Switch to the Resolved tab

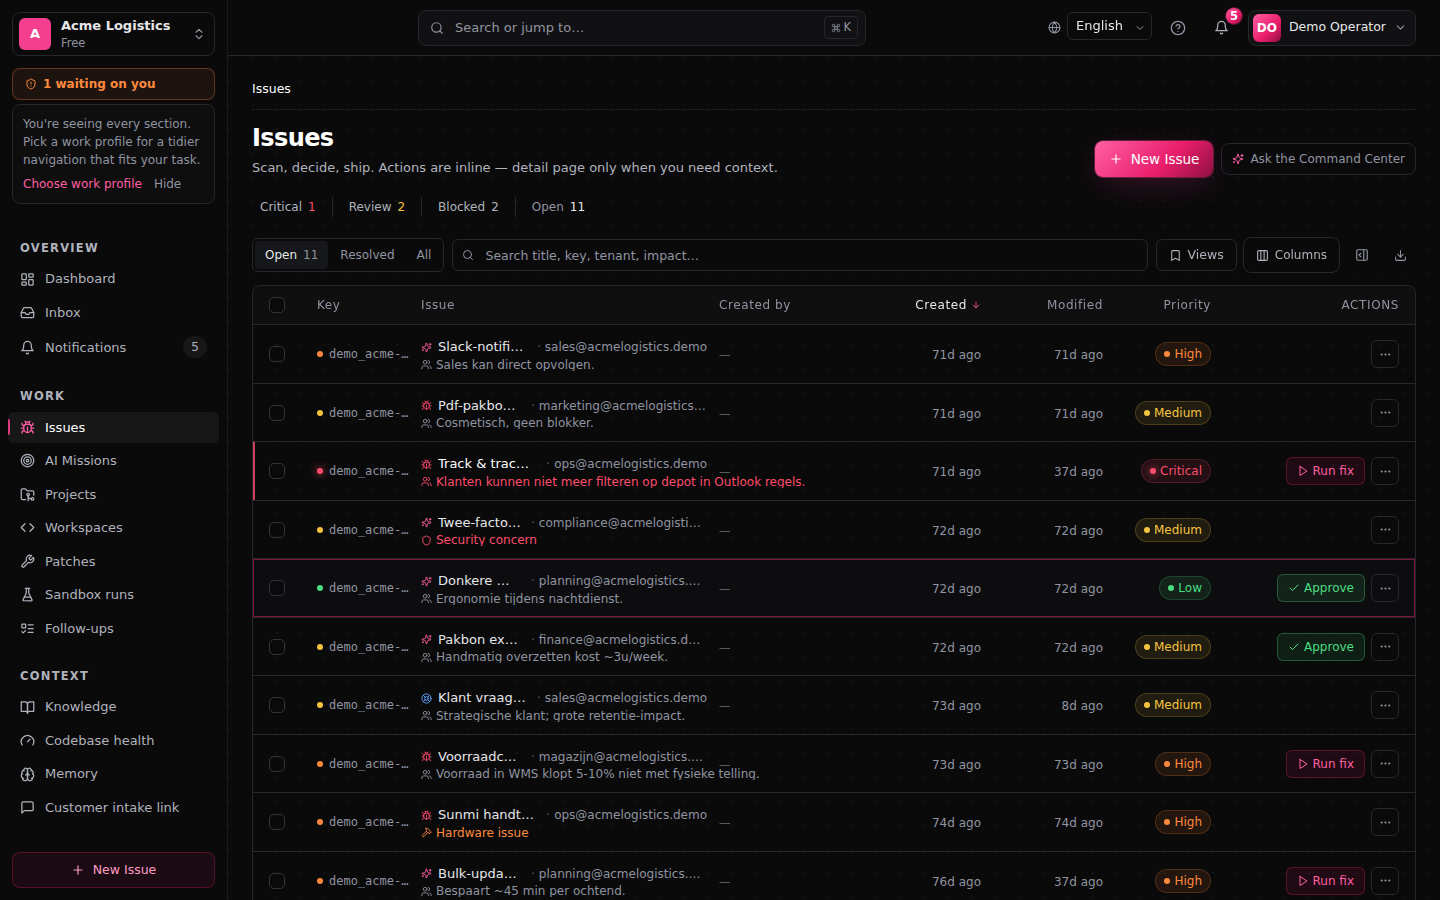pyautogui.click(x=367, y=255)
